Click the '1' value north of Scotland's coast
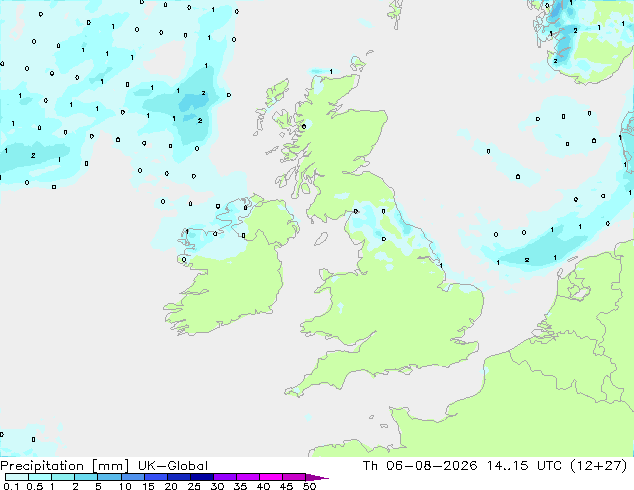Image resolution: width=634 pixels, height=490 pixels. 331,72
